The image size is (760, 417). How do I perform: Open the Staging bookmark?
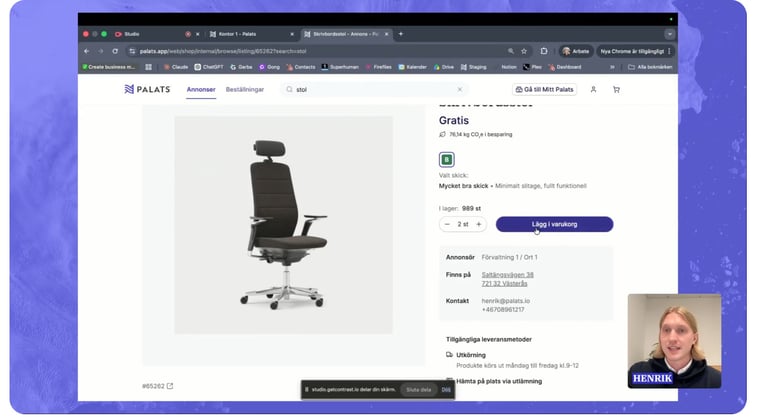pos(474,67)
